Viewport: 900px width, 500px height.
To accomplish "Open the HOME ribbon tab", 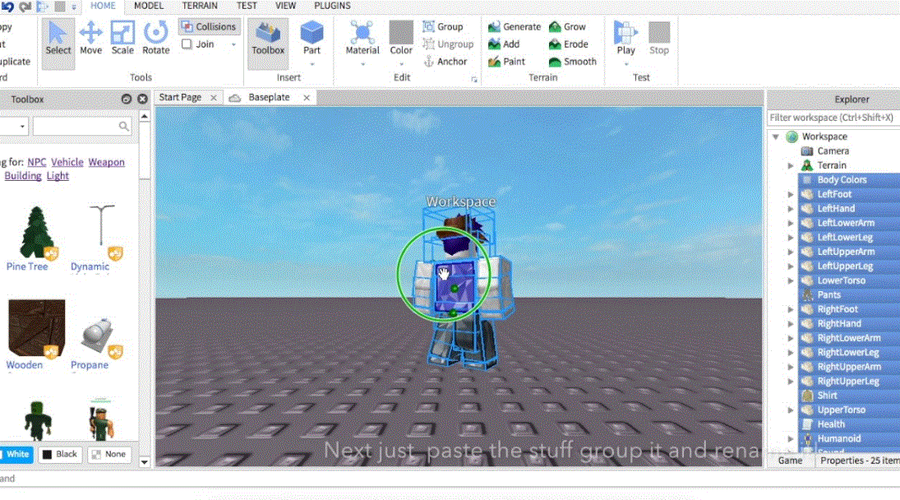I will (x=103, y=6).
